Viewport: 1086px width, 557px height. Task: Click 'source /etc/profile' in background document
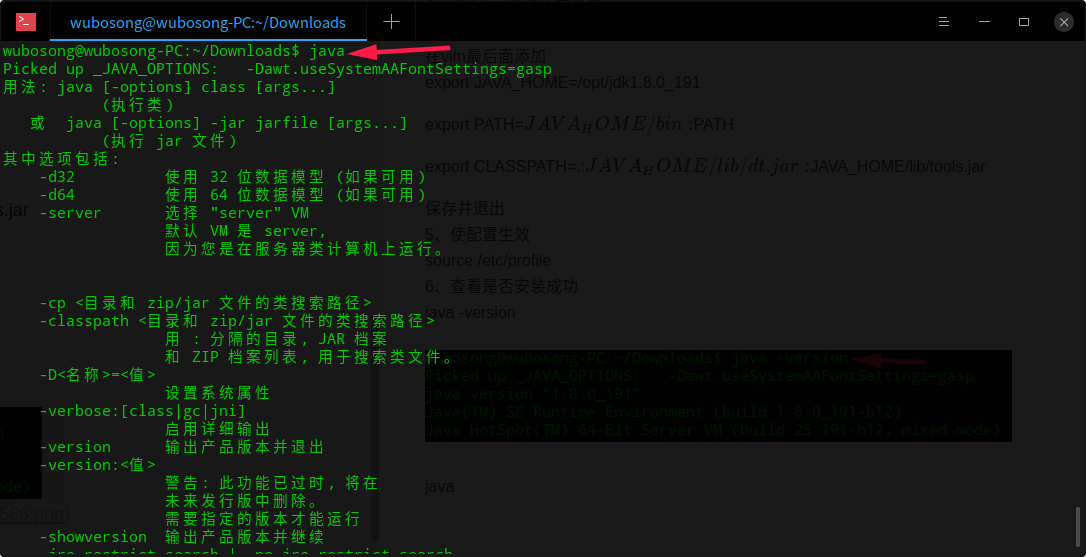[x=488, y=261]
